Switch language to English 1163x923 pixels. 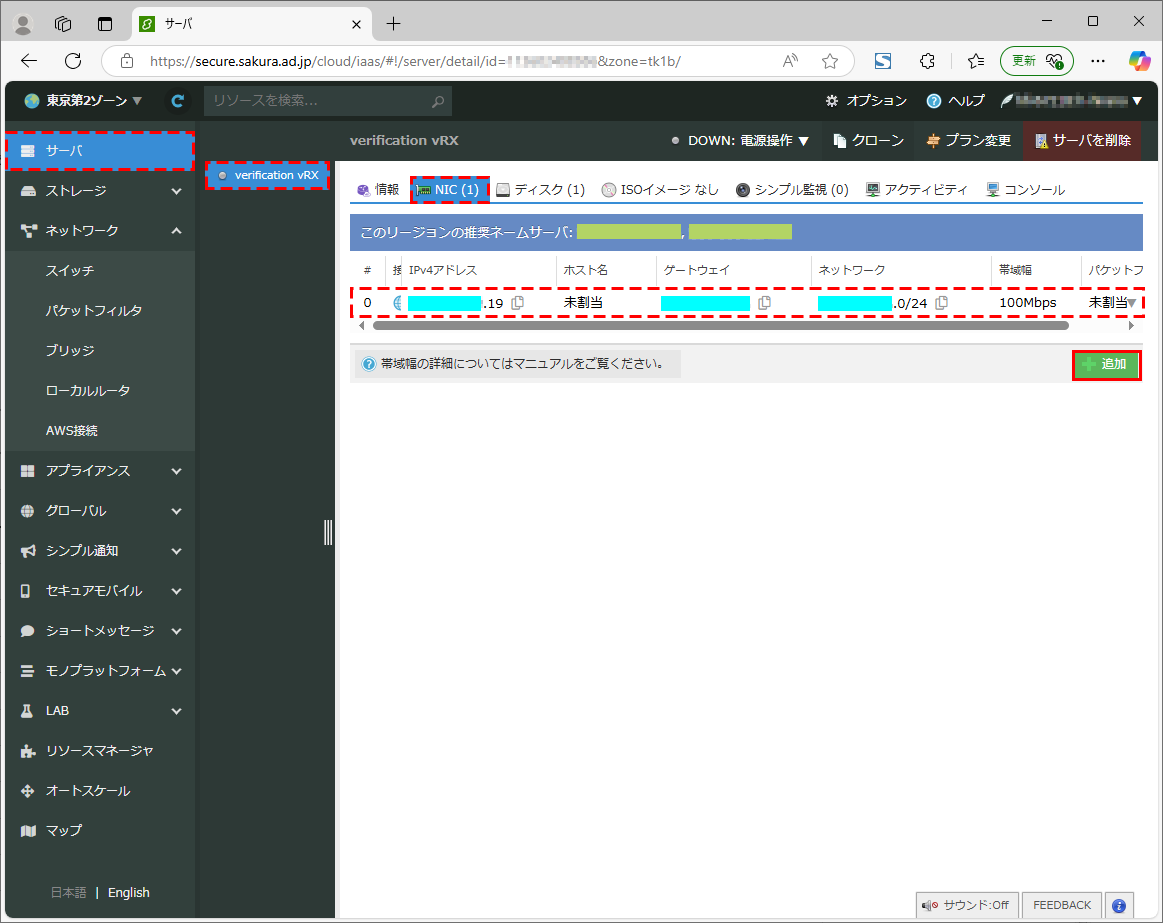click(128, 893)
